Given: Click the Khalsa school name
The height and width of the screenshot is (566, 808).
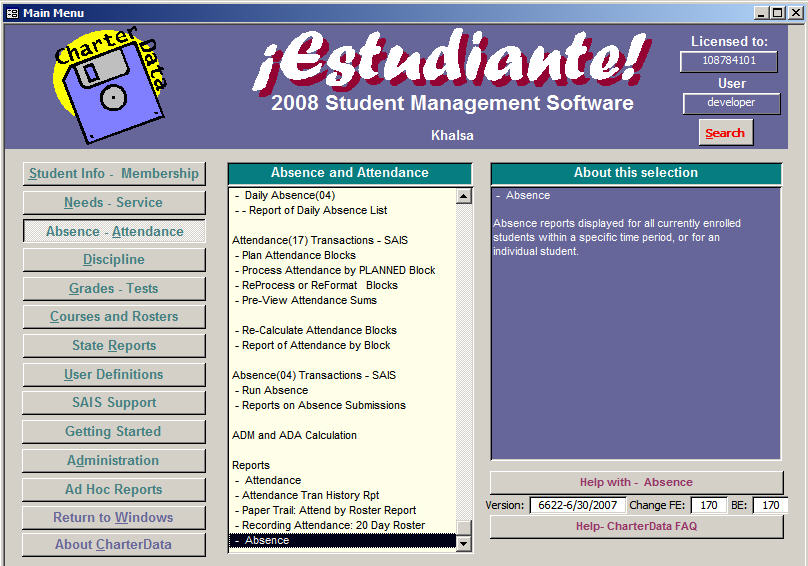Looking at the screenshot, I should (x=452, y=136).
